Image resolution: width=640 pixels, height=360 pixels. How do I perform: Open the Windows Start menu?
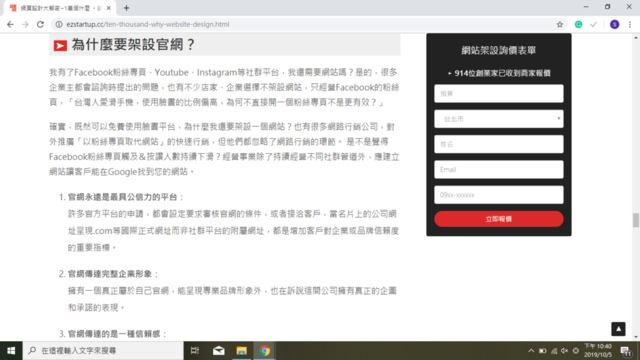[x=11, y=351]
